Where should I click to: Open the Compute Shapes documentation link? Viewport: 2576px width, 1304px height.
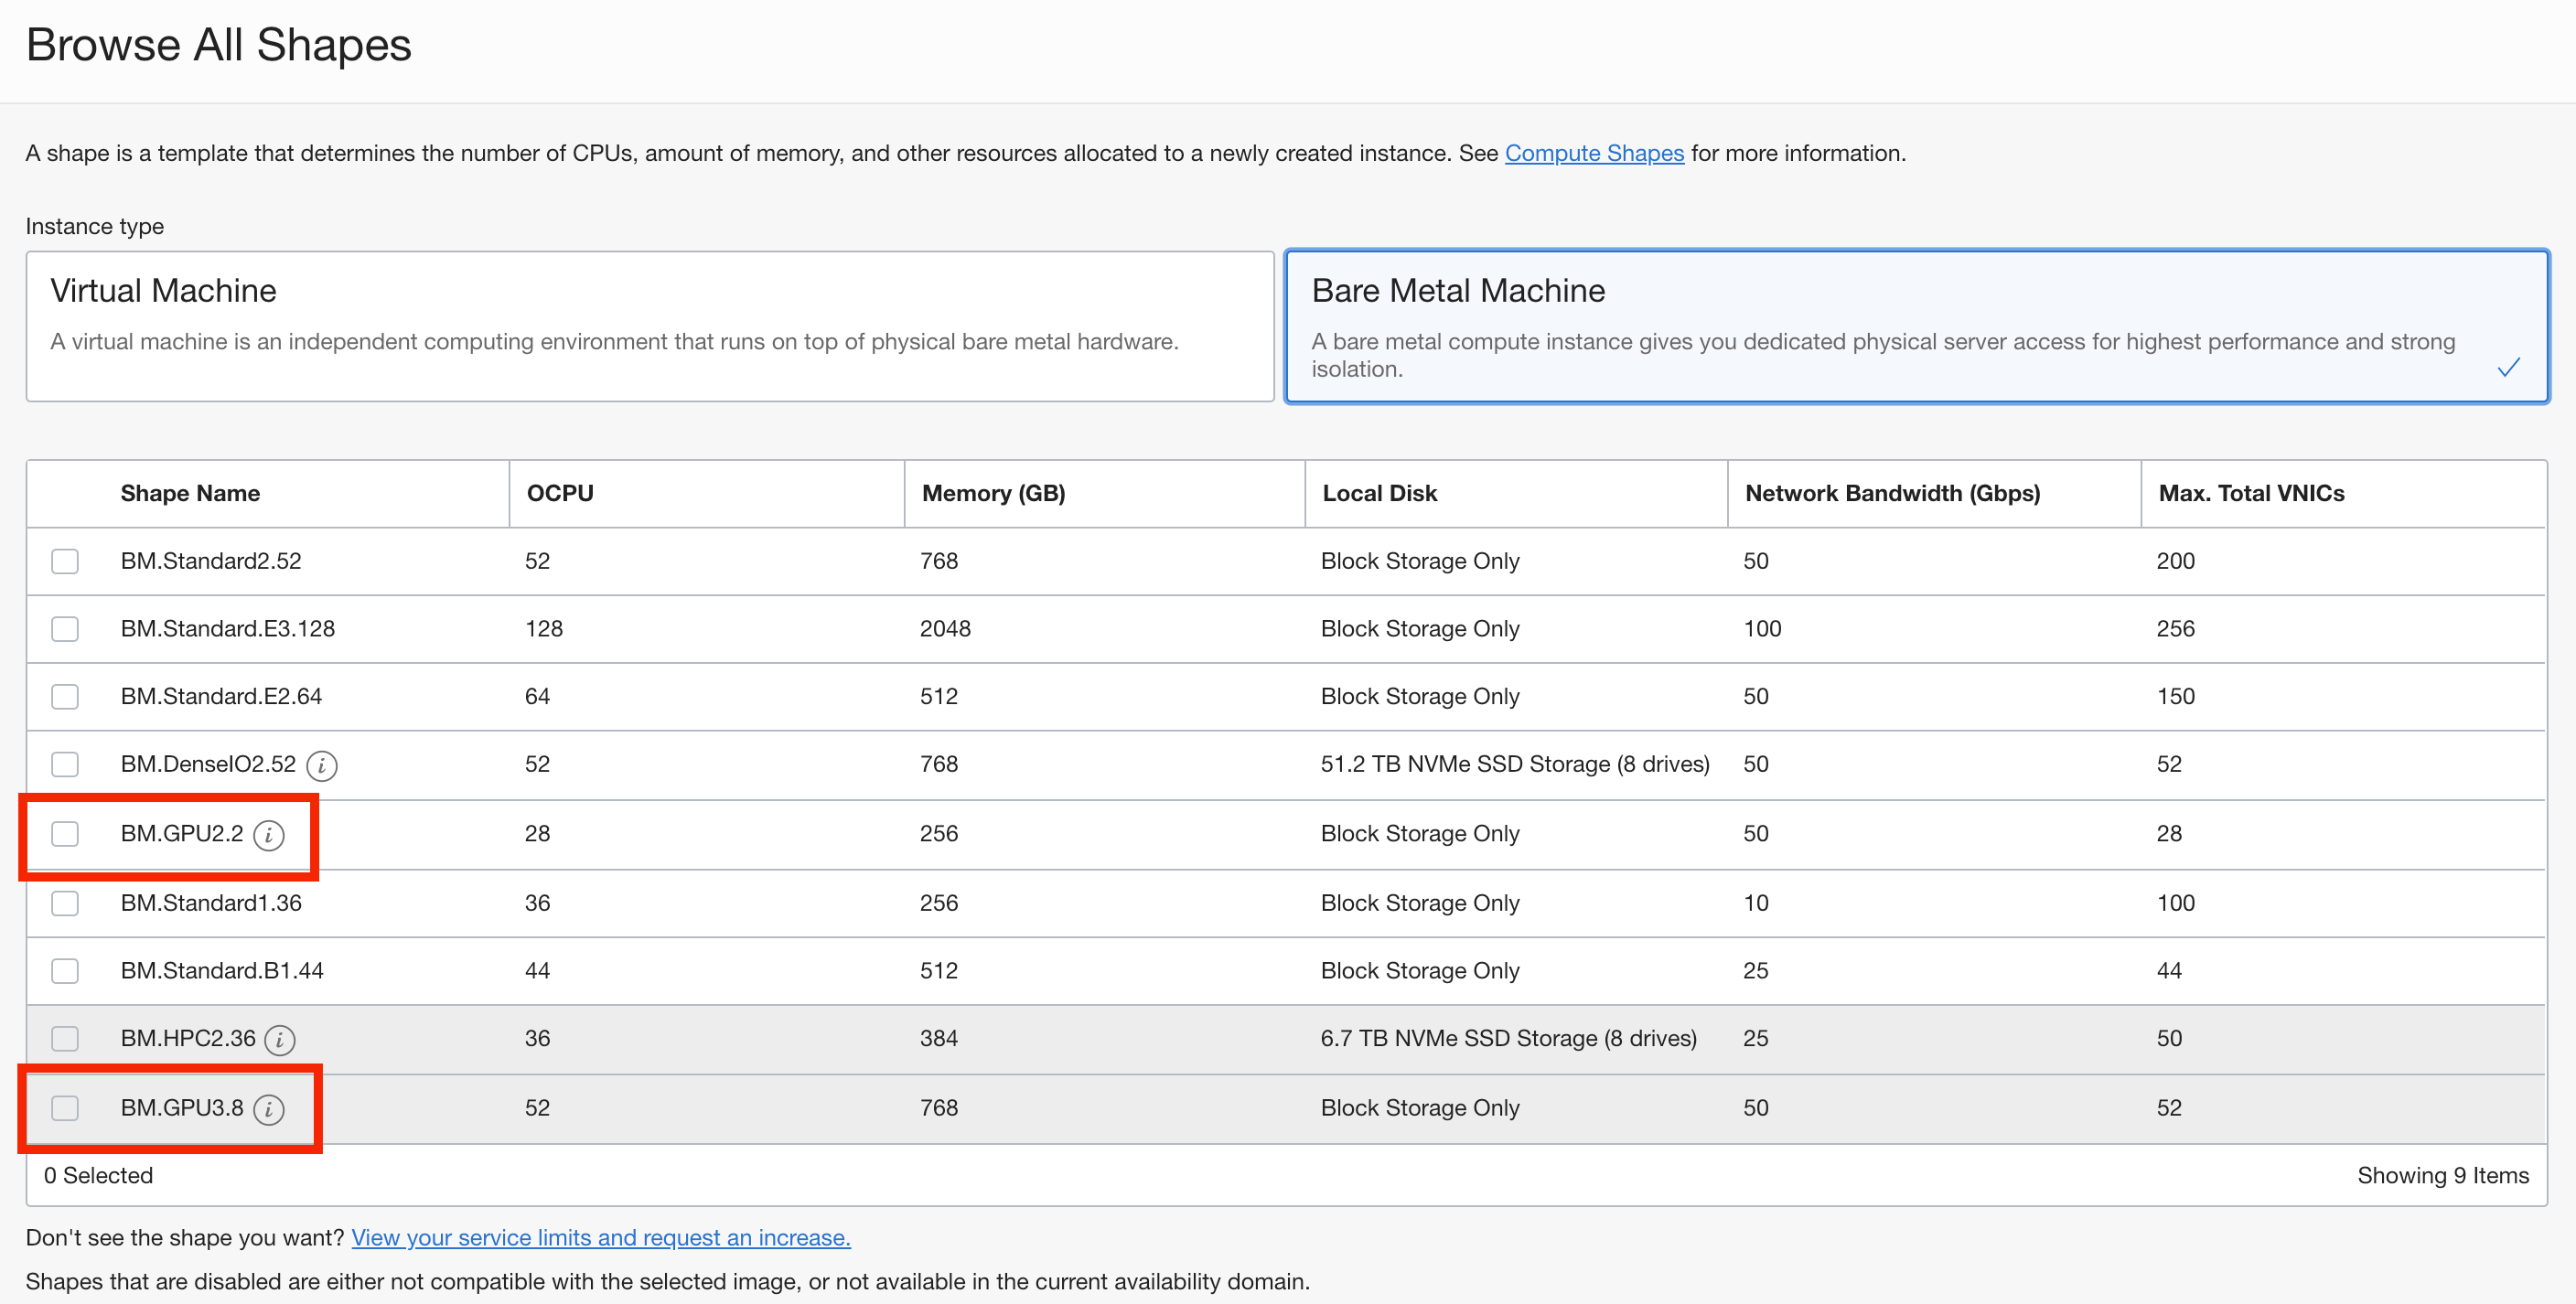(1594, 153)
